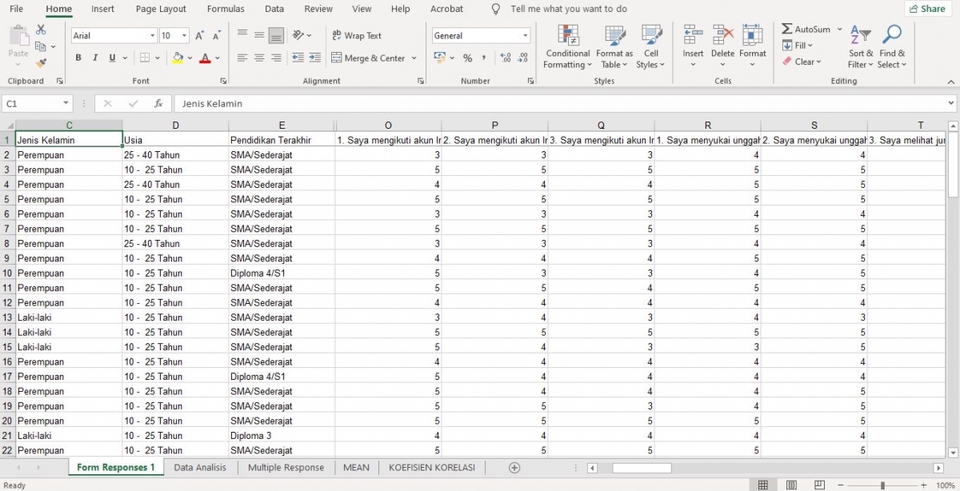Switch to KOEFISIEN KORELASI sheet
This screenshot has width=960, height=491.
pos(432,468)
